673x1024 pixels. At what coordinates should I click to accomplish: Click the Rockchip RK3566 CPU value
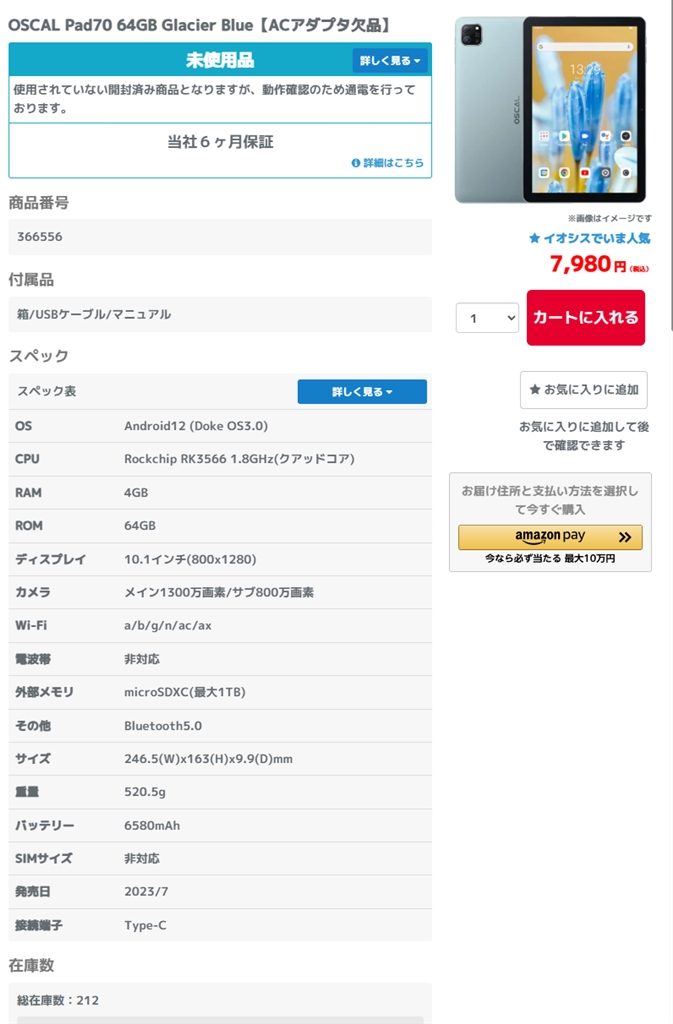click(x=240, y=459)
